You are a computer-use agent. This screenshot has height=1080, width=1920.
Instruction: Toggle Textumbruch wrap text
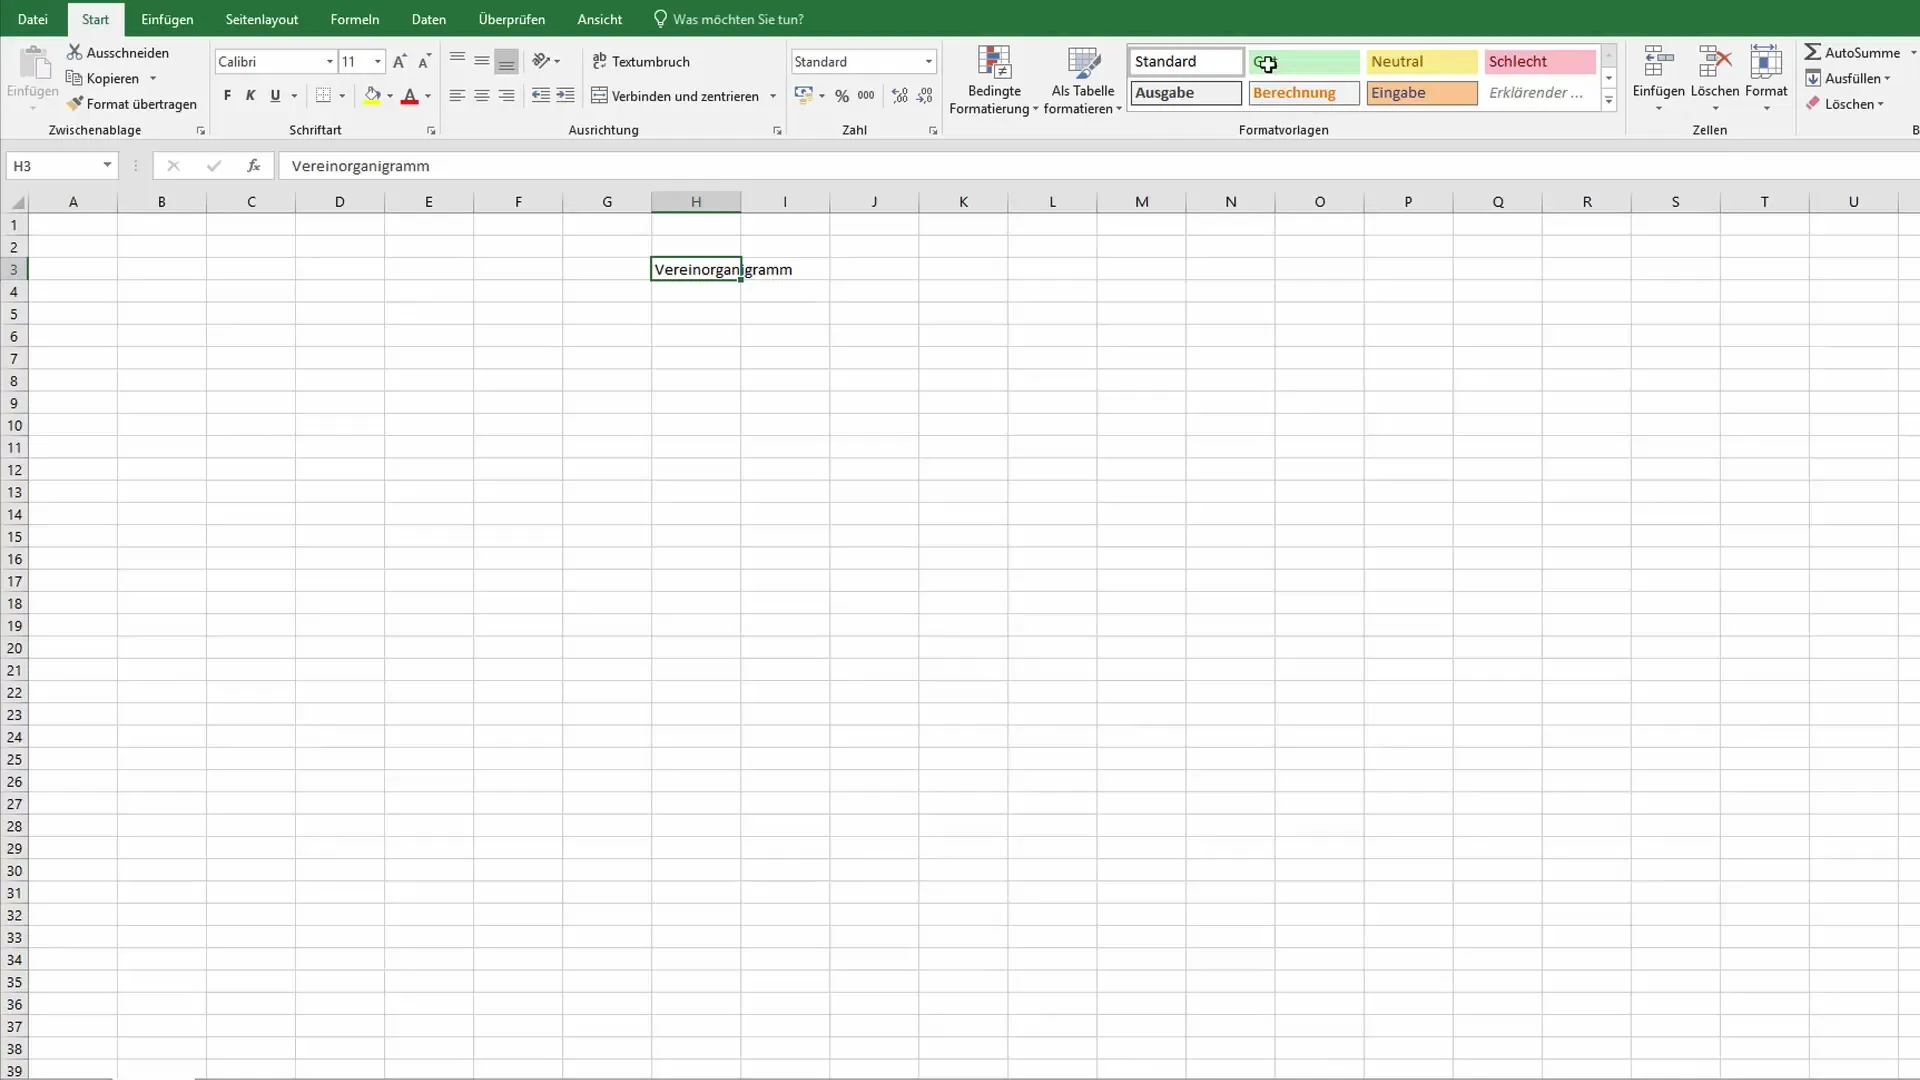coord(641,61)
